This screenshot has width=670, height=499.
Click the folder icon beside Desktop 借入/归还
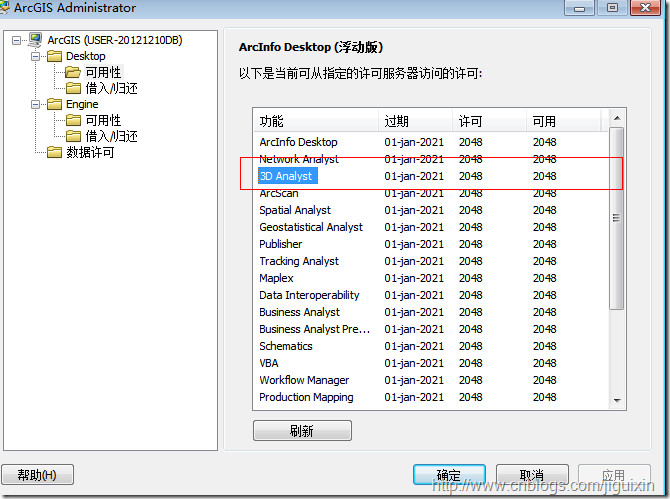73,88
